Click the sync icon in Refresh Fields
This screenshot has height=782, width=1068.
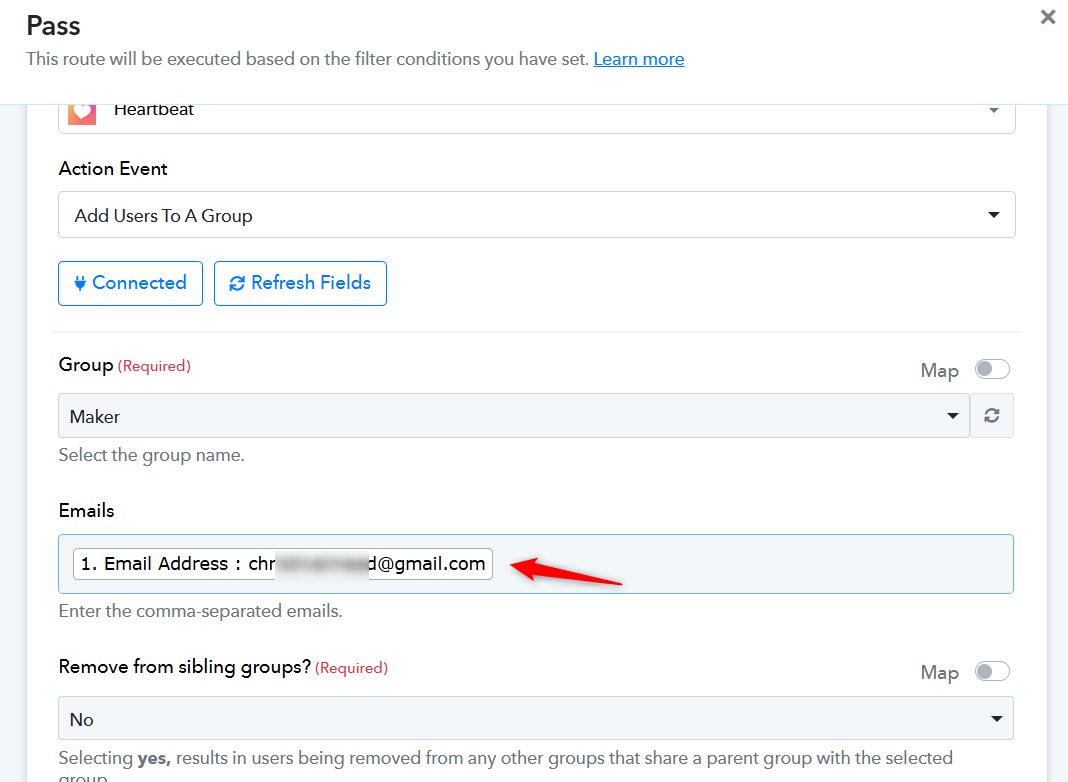pyautogui.click(x=237, y=283)
